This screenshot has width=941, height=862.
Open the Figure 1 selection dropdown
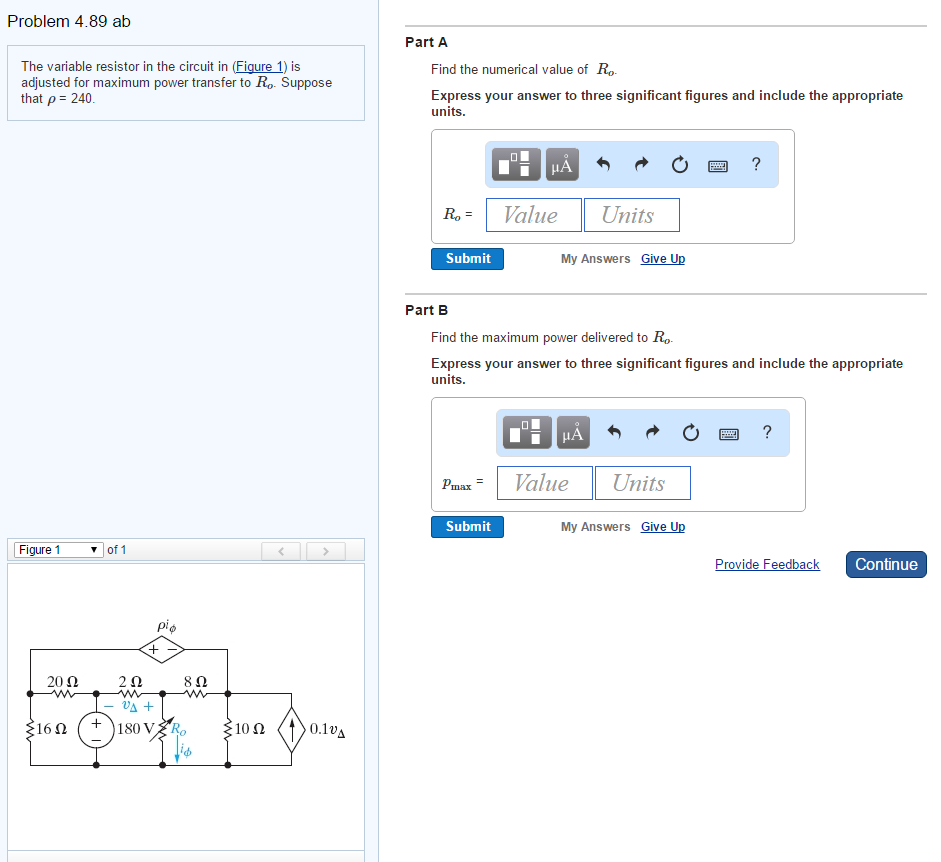click(57, 549)
